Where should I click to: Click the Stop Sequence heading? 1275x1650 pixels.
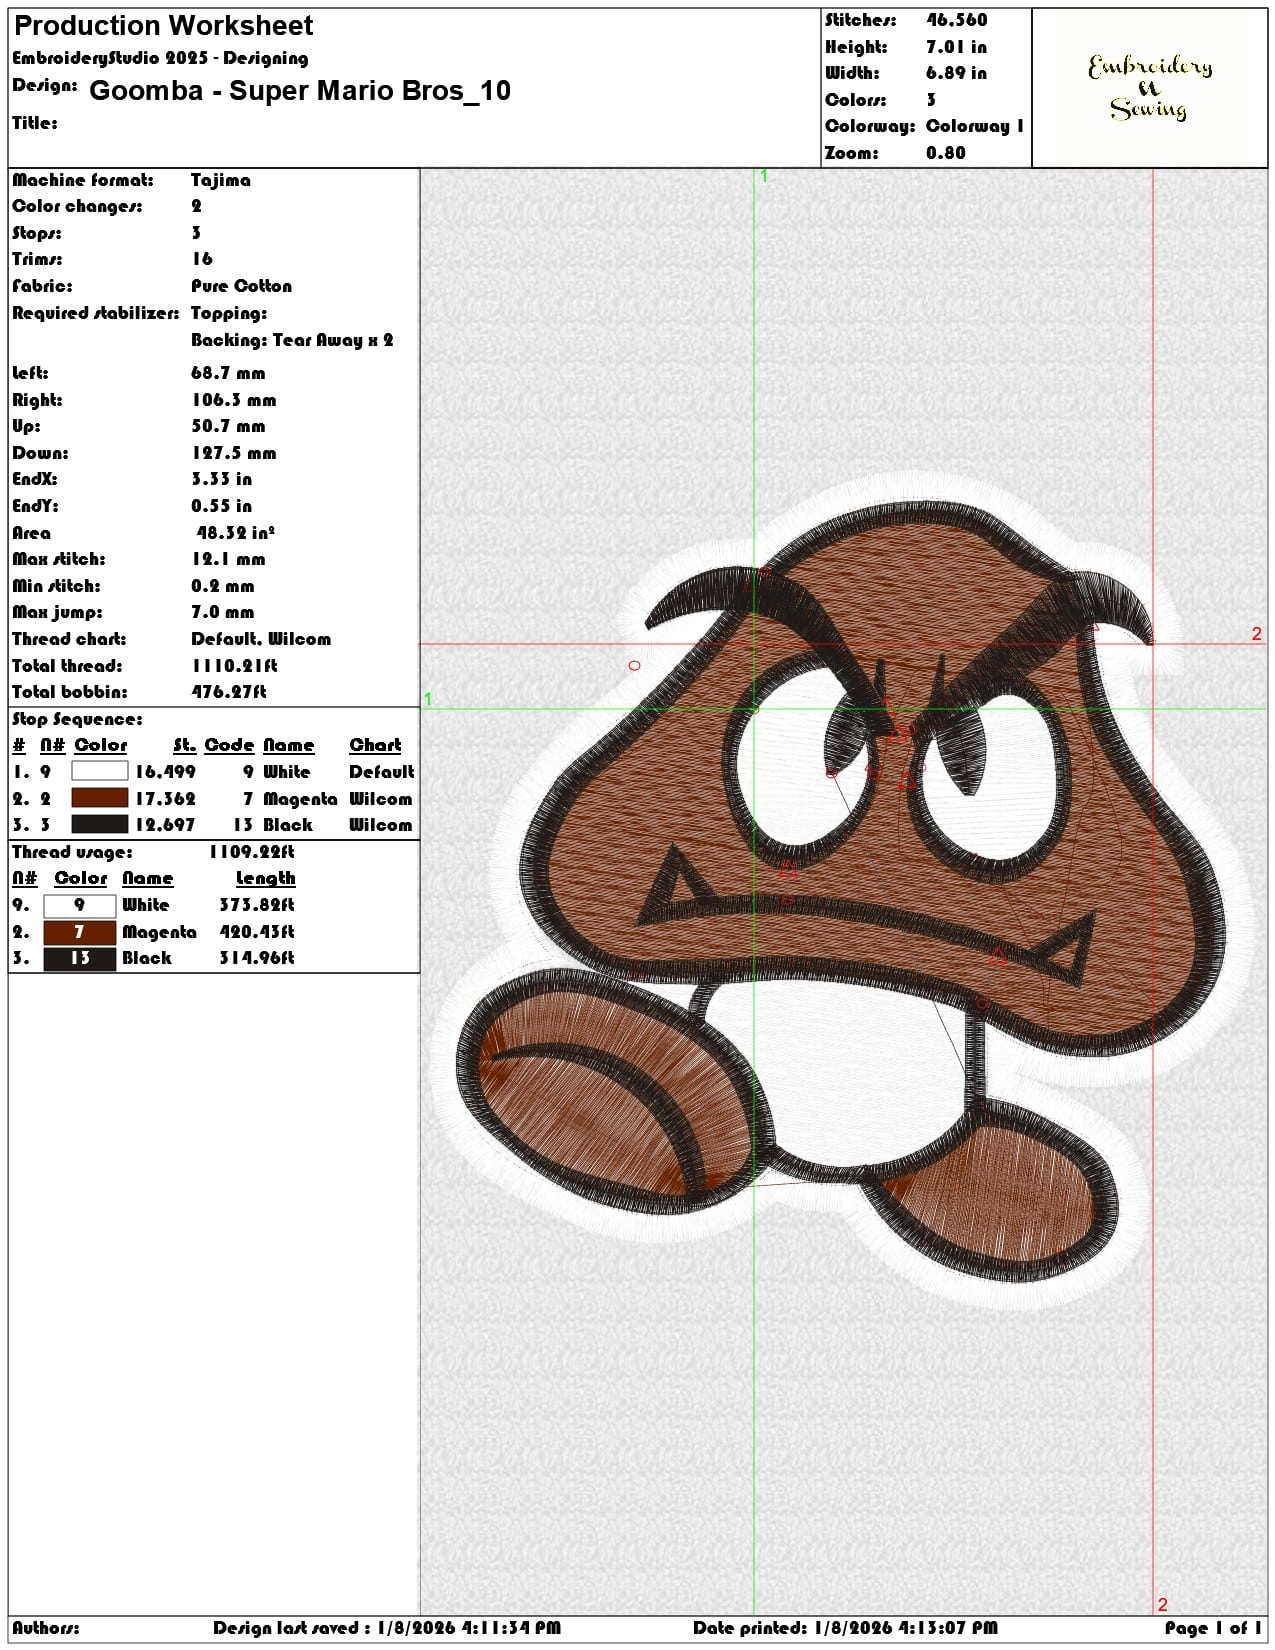[77, 719]
